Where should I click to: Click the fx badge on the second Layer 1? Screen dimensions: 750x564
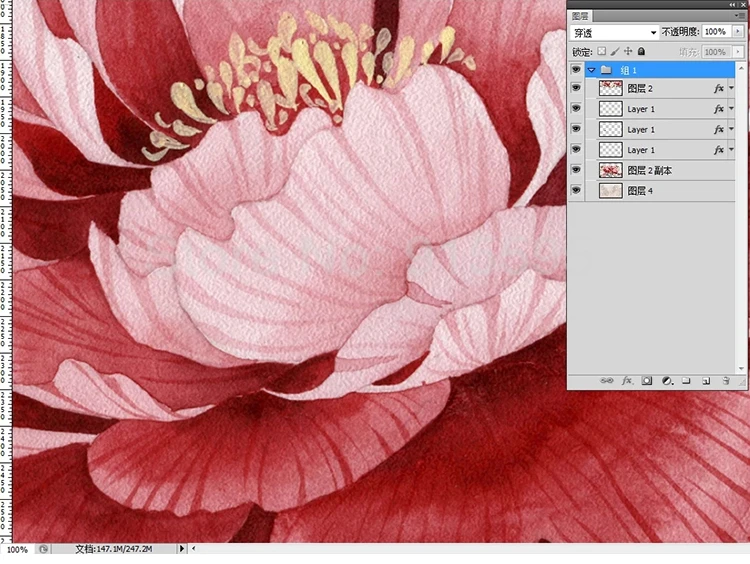coord(718,129)
